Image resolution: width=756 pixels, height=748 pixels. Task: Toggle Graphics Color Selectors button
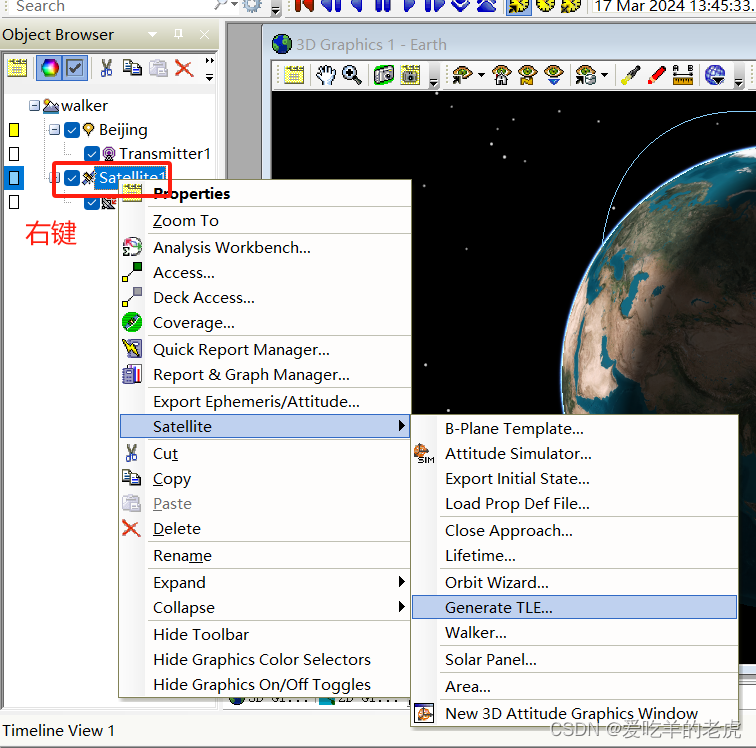point(50,68)
